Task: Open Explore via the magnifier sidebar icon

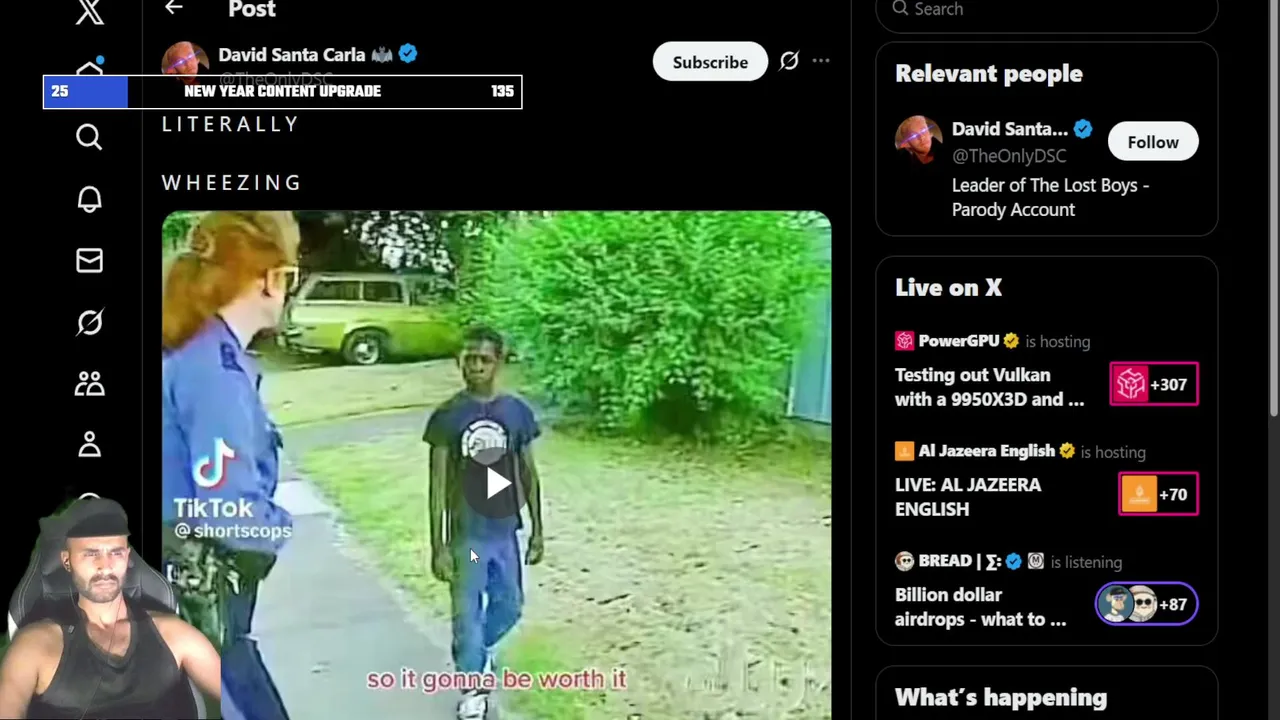Action: click(89, 137)
